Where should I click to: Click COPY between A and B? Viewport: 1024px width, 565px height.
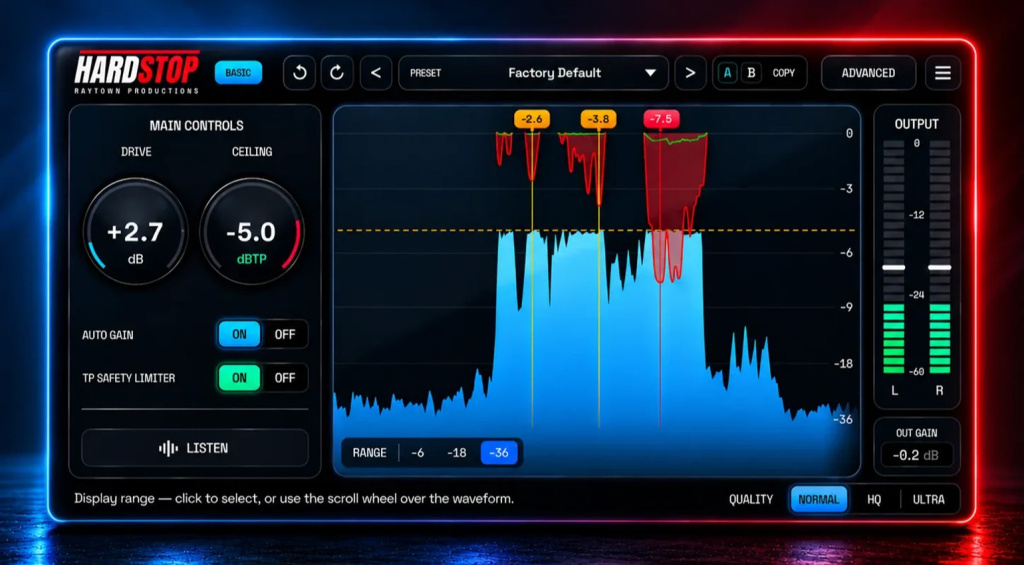pos(784,73)
